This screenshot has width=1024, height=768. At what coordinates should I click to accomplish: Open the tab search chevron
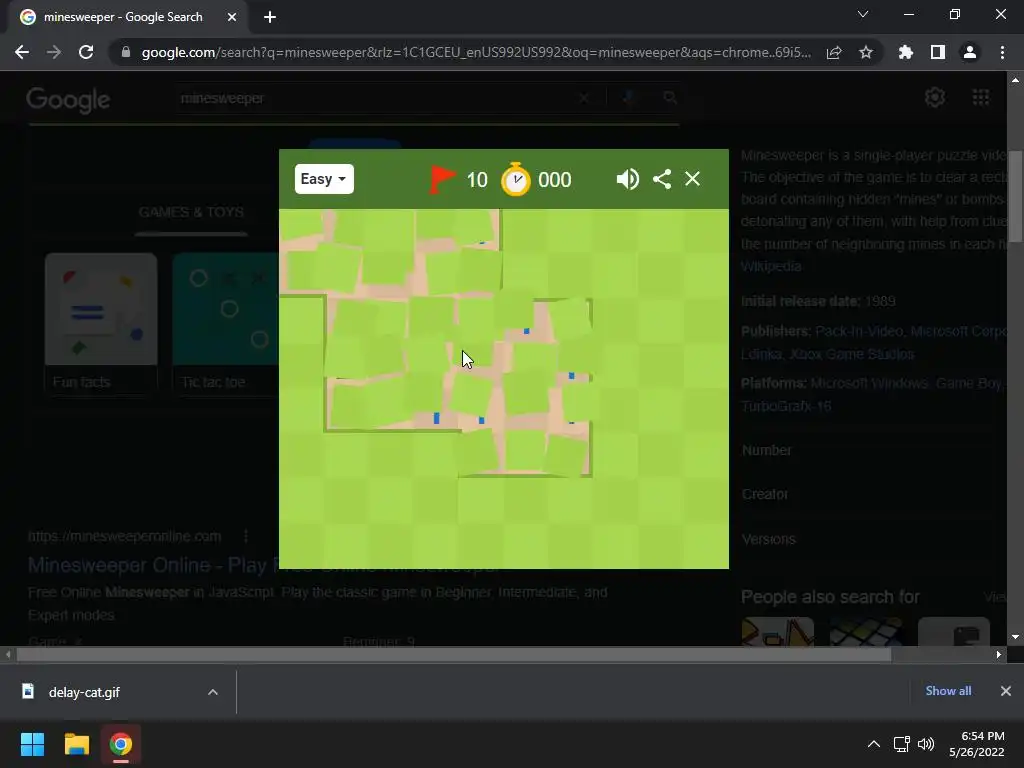pyautogui.click(x=863, y=14)
